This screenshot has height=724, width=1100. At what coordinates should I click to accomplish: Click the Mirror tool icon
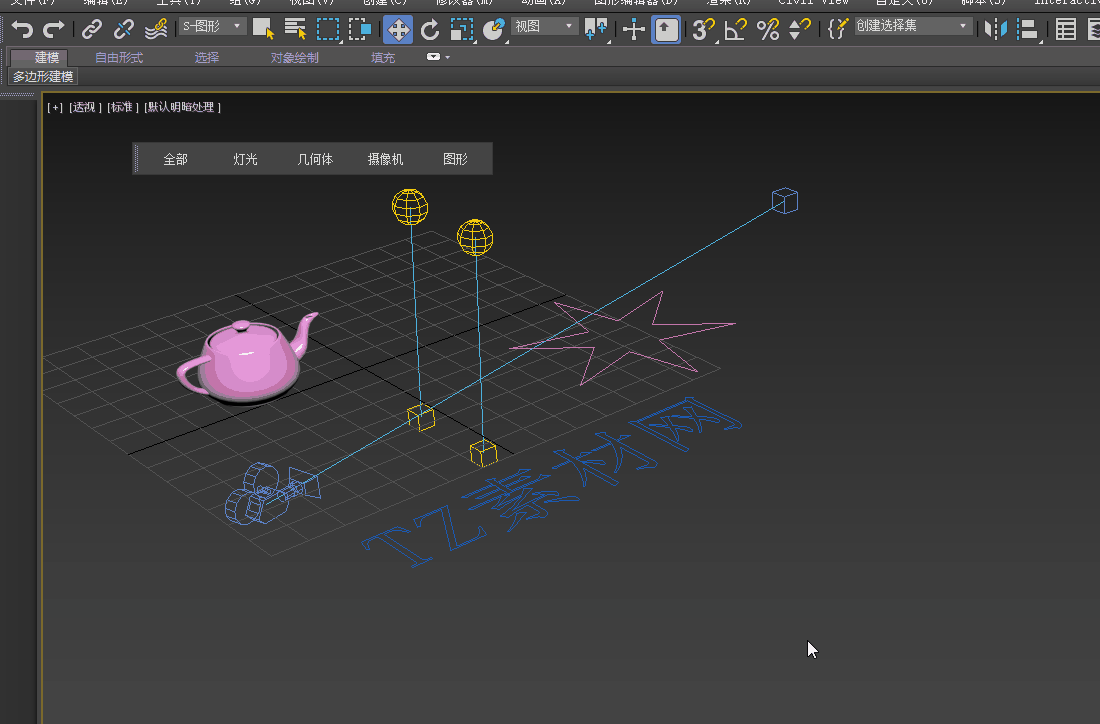coord(995,29)
